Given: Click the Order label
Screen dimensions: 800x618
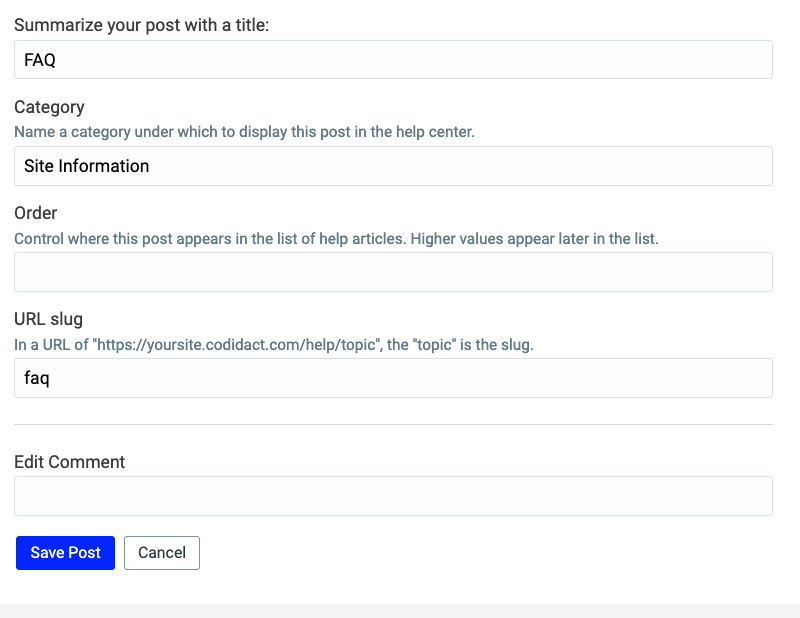Looking at the screenshot, I should point(36,213).
